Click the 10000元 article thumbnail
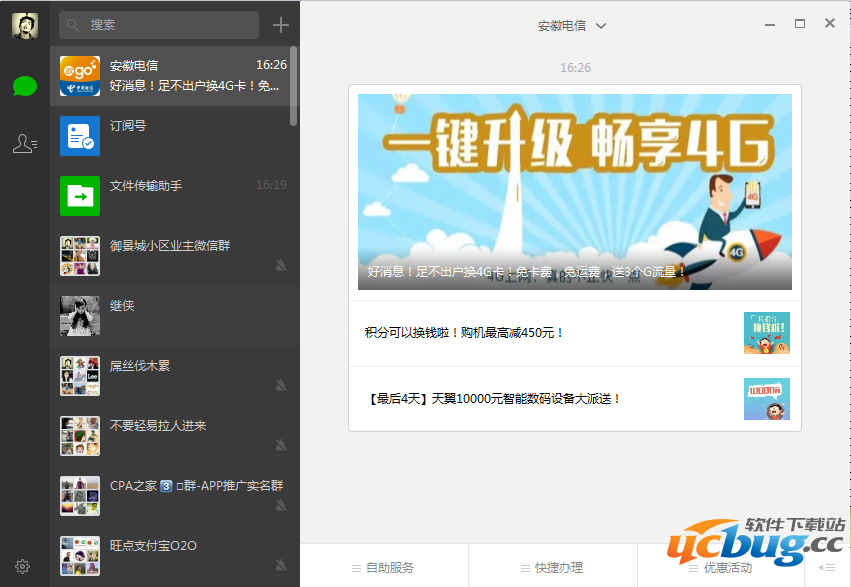 [x=767, y=399]
